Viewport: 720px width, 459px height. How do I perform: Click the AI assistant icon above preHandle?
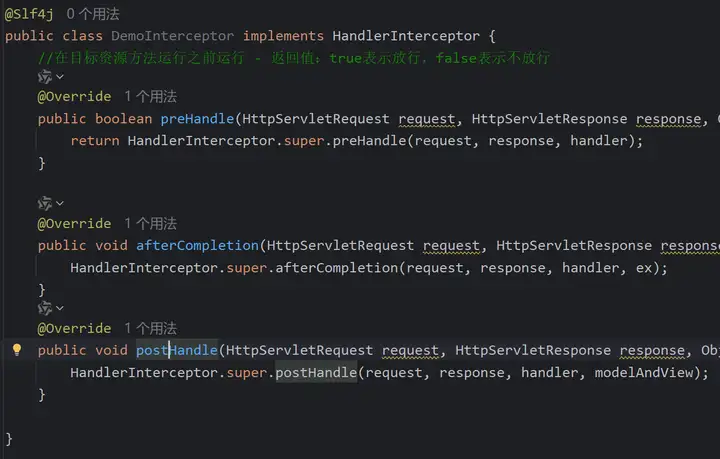[x=45, y=77]
